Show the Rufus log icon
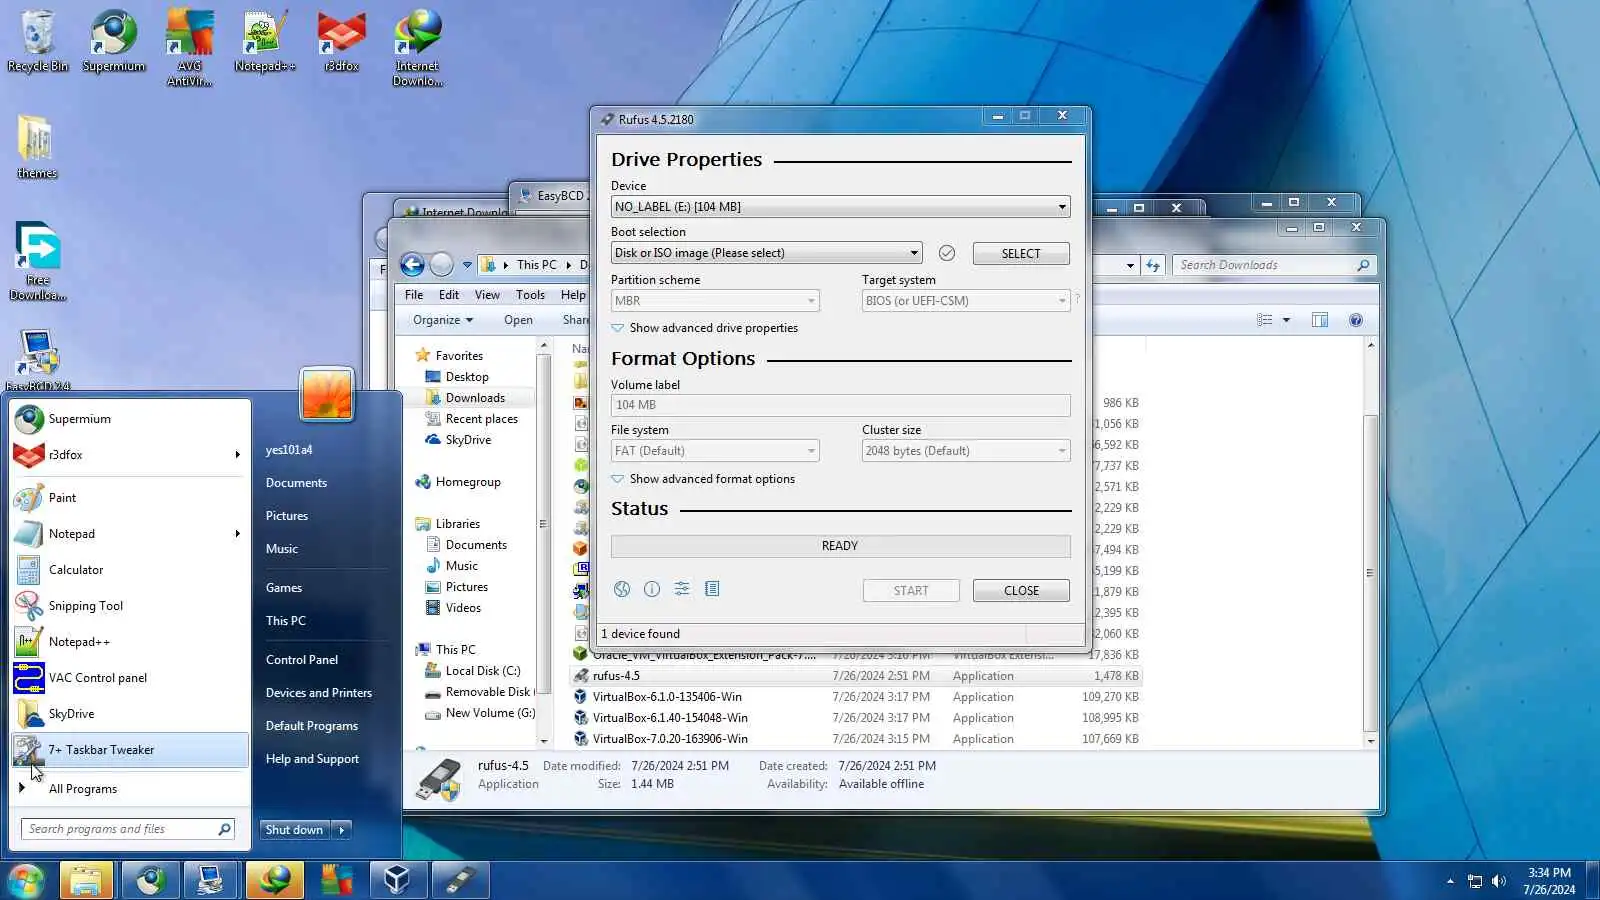1600x900 pixels. 712,589
